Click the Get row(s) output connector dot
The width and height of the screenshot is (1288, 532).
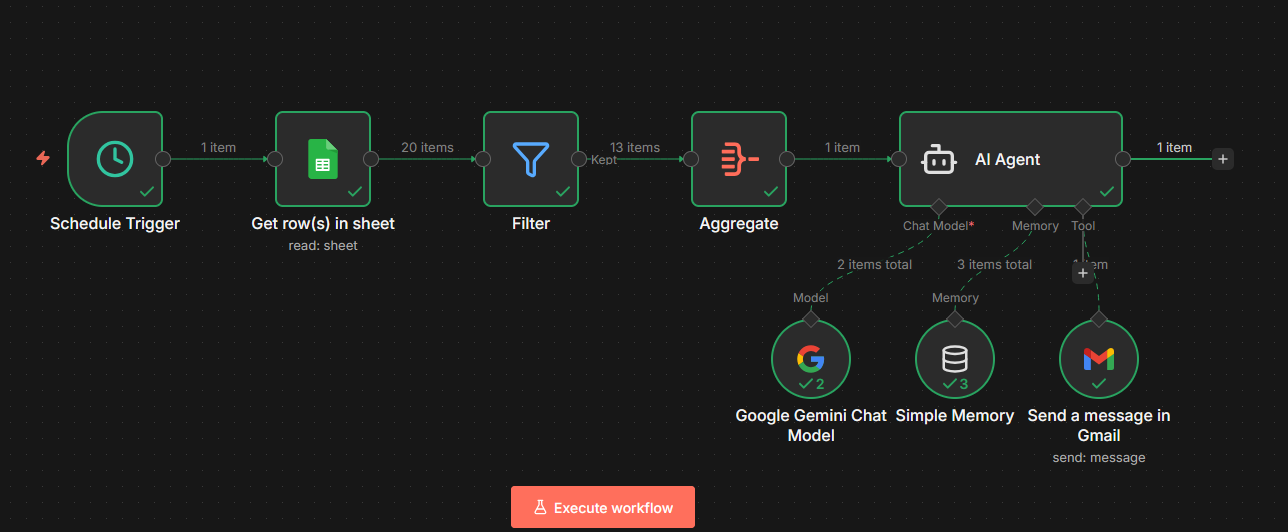[x=371, y=158]
